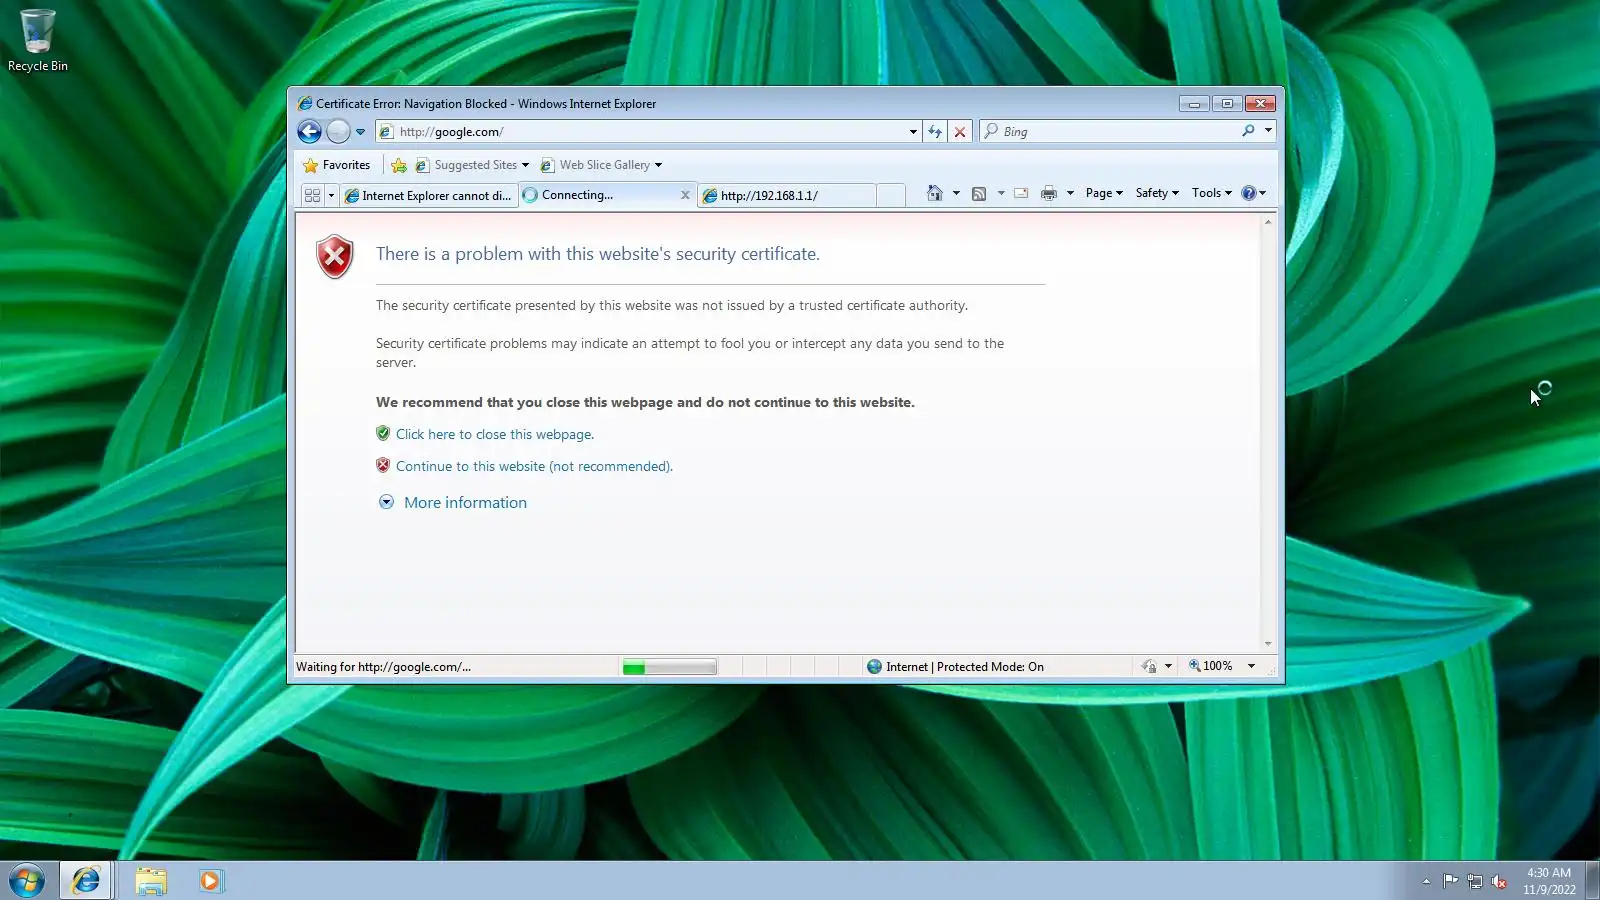1600x900 pixels.
Task: Go back using the Back arrow button
Action: [x=309, y=131]
